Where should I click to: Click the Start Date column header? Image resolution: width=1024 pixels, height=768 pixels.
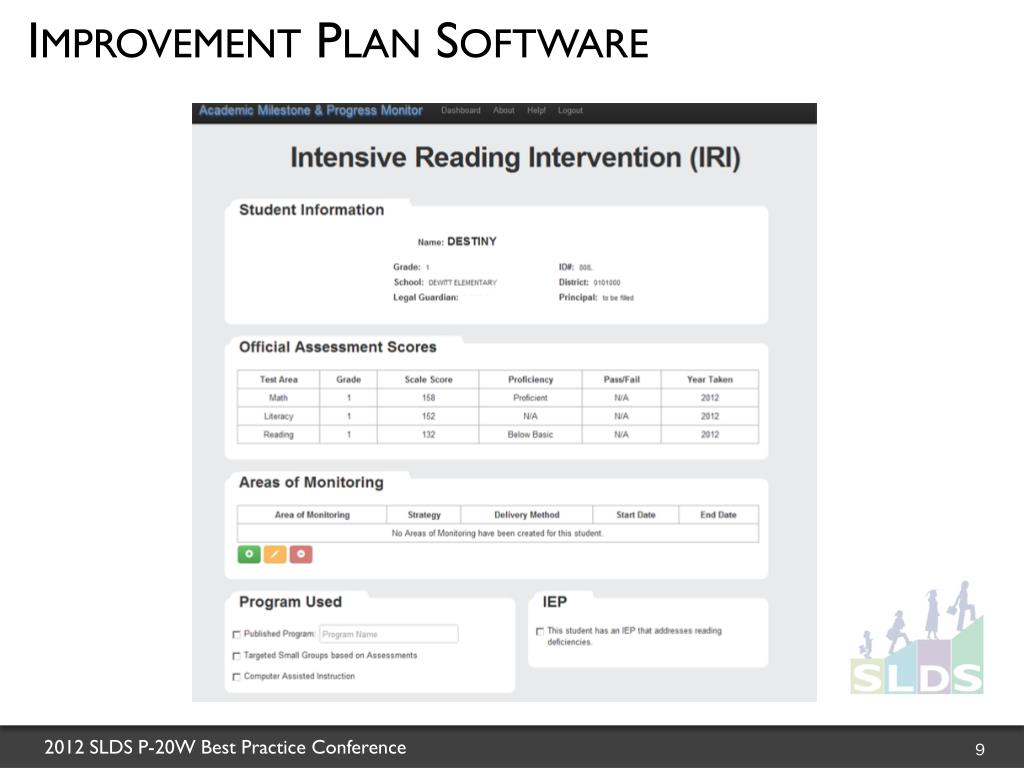tap(635, 515)
